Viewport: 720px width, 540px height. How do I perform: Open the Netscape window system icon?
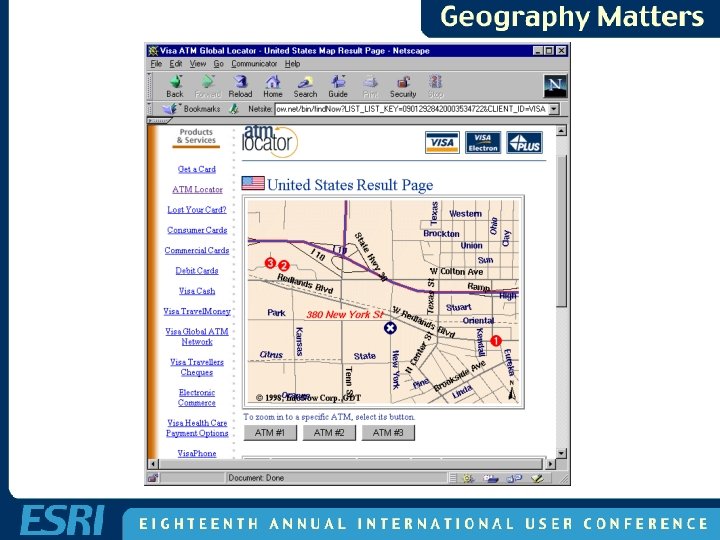(x=153, y=51)
